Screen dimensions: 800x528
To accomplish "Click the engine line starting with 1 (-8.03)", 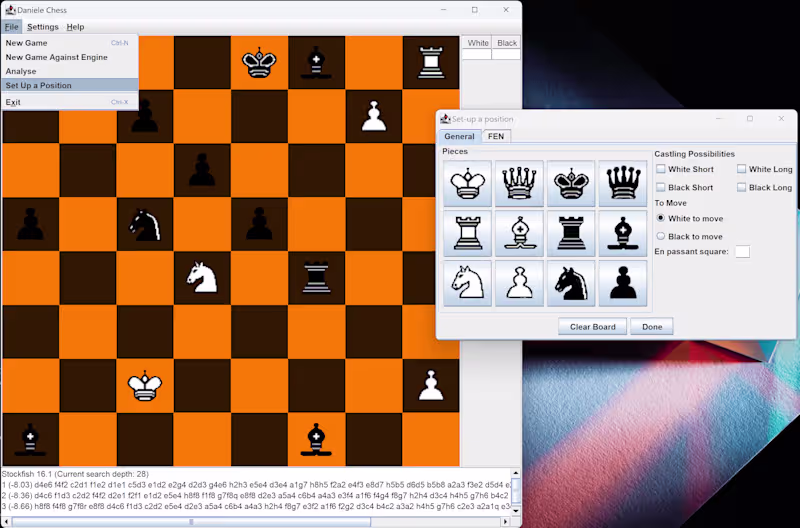I will pos(256,485).
